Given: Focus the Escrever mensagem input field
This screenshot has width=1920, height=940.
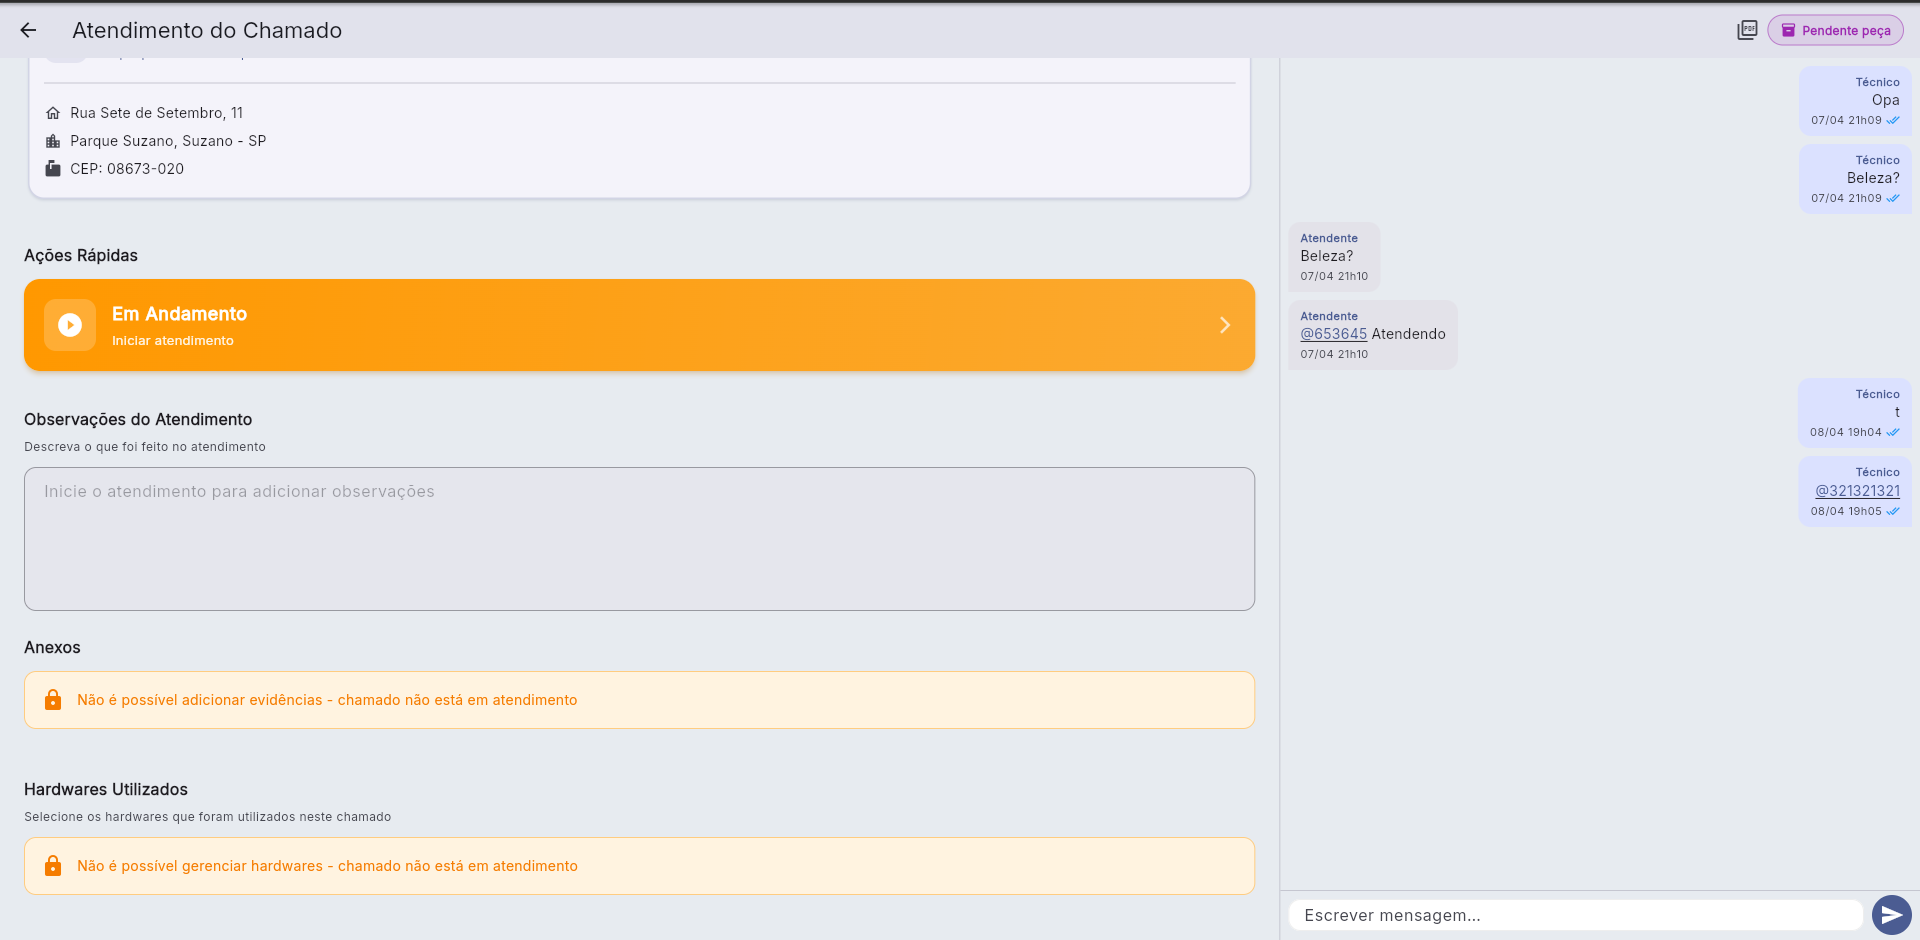Looking at the screenshot, I should [x=1575, y=915].
